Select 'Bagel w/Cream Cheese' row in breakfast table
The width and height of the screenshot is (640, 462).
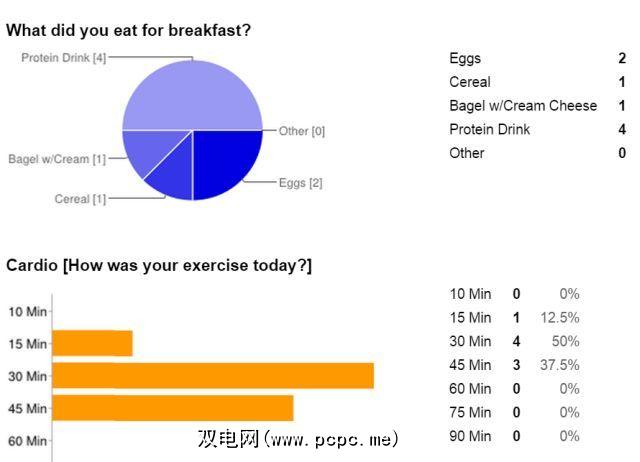[523, 106]
